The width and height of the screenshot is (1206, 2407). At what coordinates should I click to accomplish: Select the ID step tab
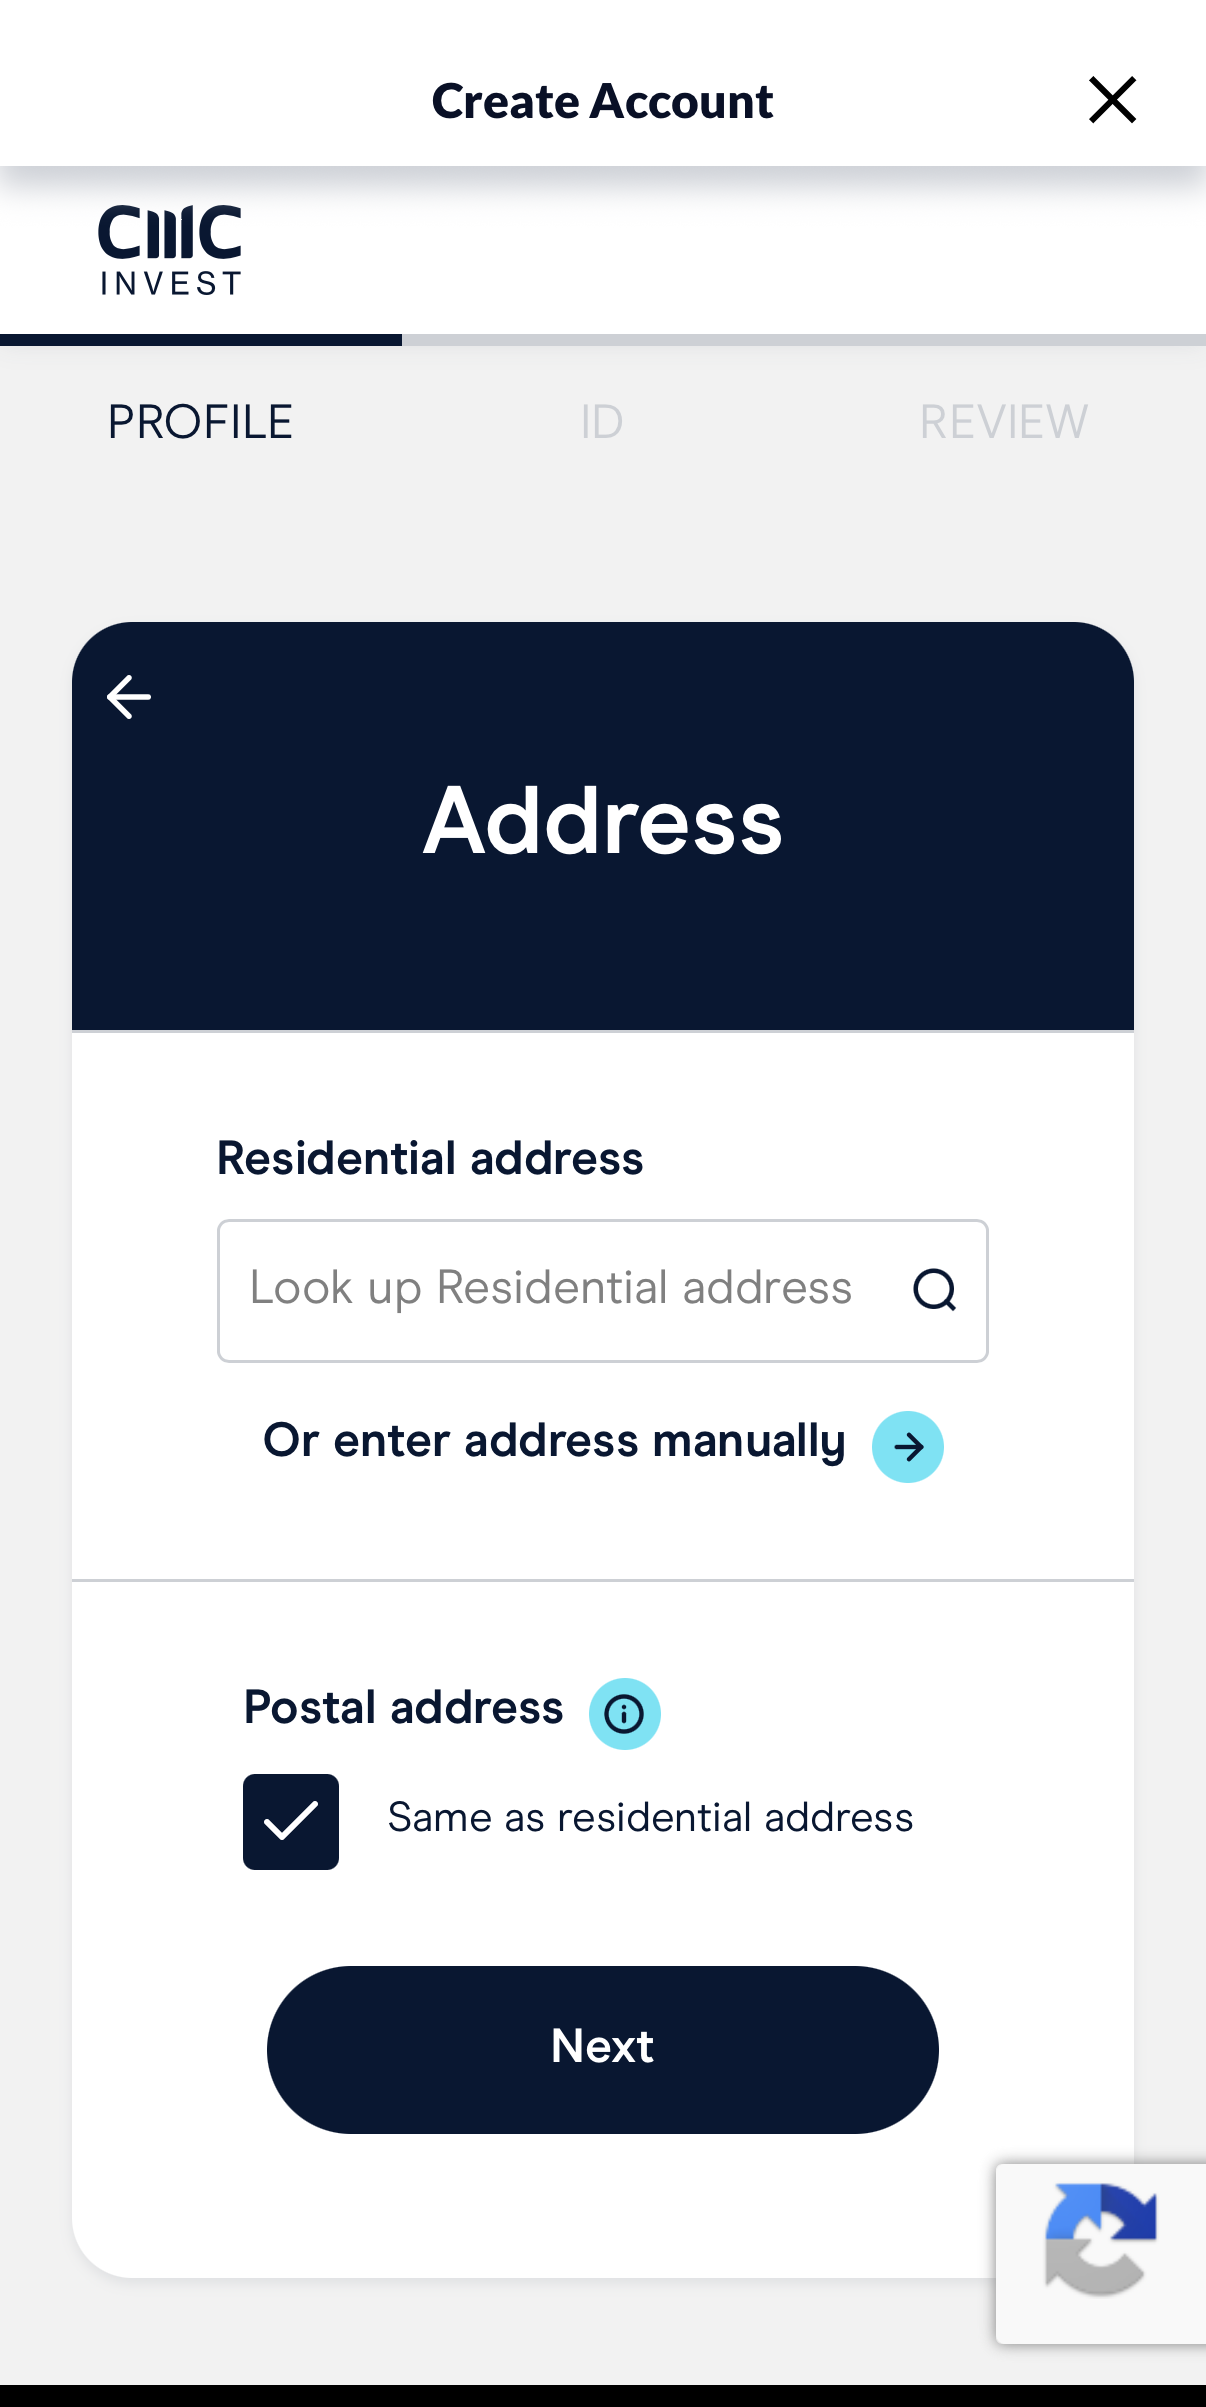pos(602,422)
